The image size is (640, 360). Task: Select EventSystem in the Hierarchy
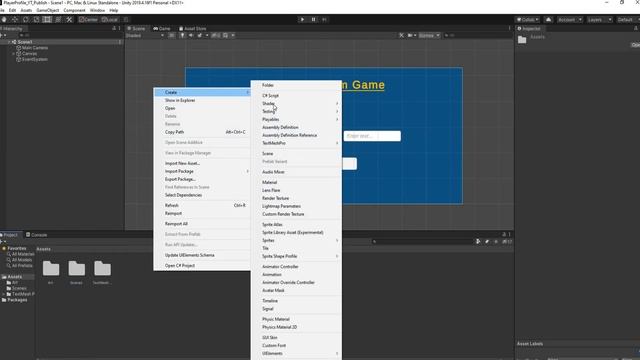tap(34, 59)
